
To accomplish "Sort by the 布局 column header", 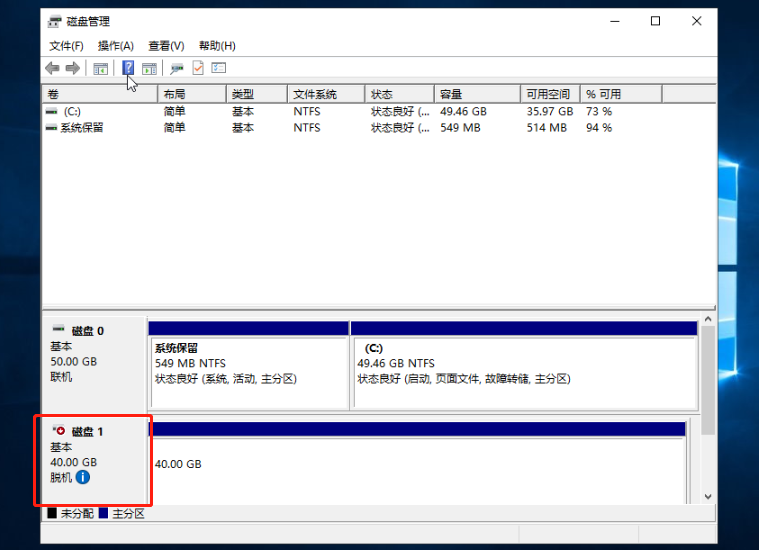I will pyautogui.click(x=192, y=94).
